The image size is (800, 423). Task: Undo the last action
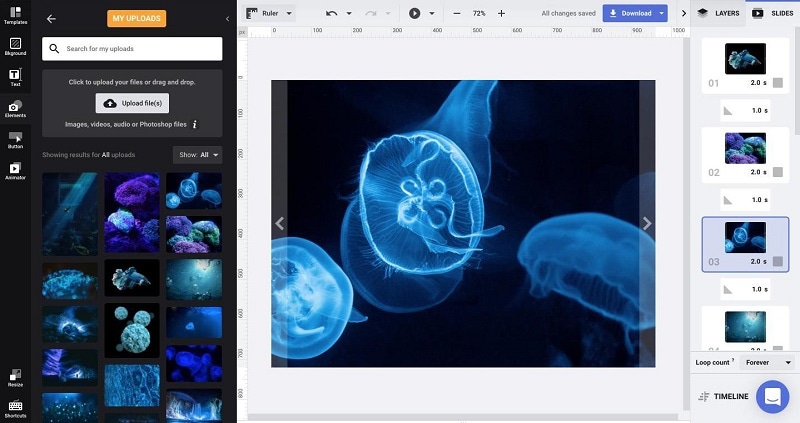point(332,13)
